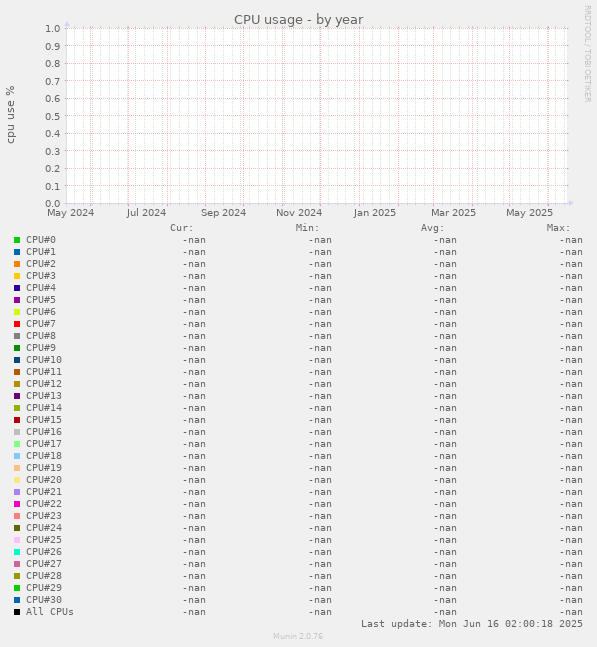Click the CPU#28 legend label

point(44,575)
